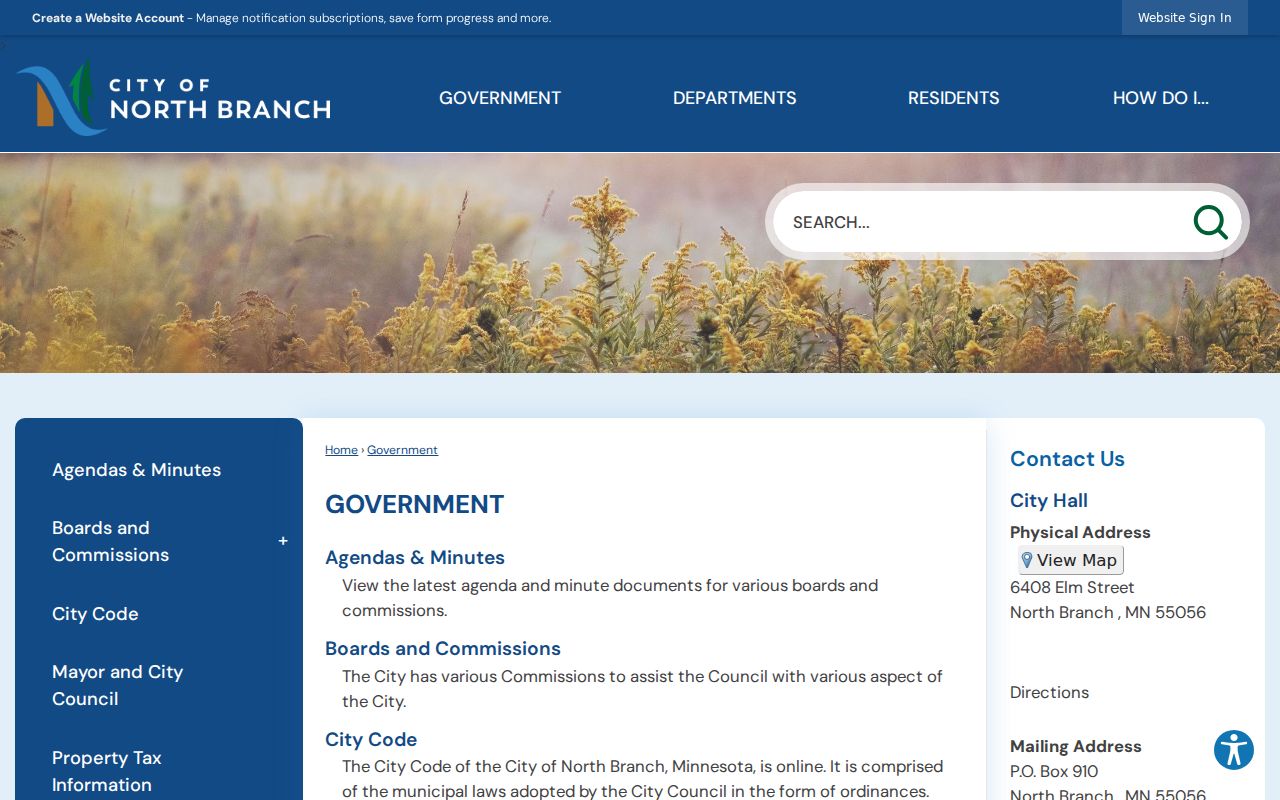This screenshot has height=800, width=1280.
Task: Click the View Map button
Action: coord(1071,560)
